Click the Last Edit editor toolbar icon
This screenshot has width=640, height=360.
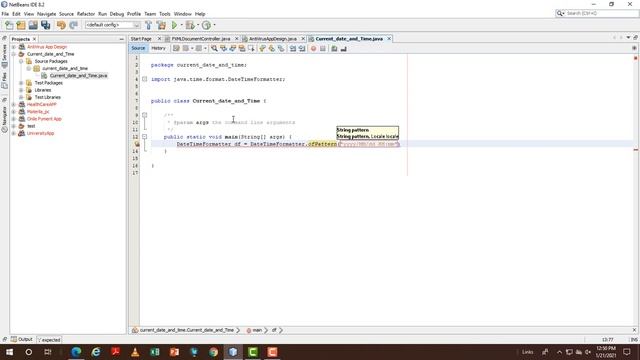point(176,49)
